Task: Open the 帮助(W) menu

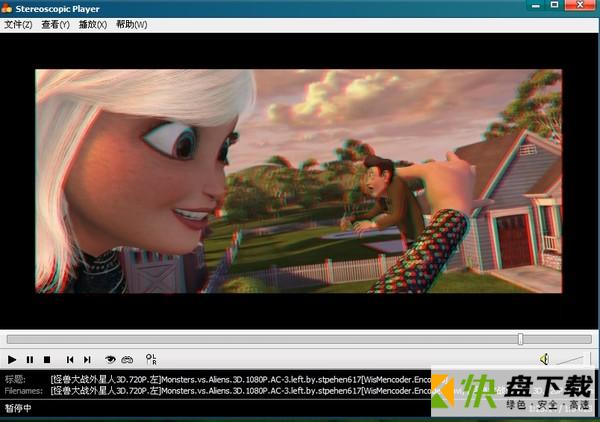Action: click(x=132, y=25)
